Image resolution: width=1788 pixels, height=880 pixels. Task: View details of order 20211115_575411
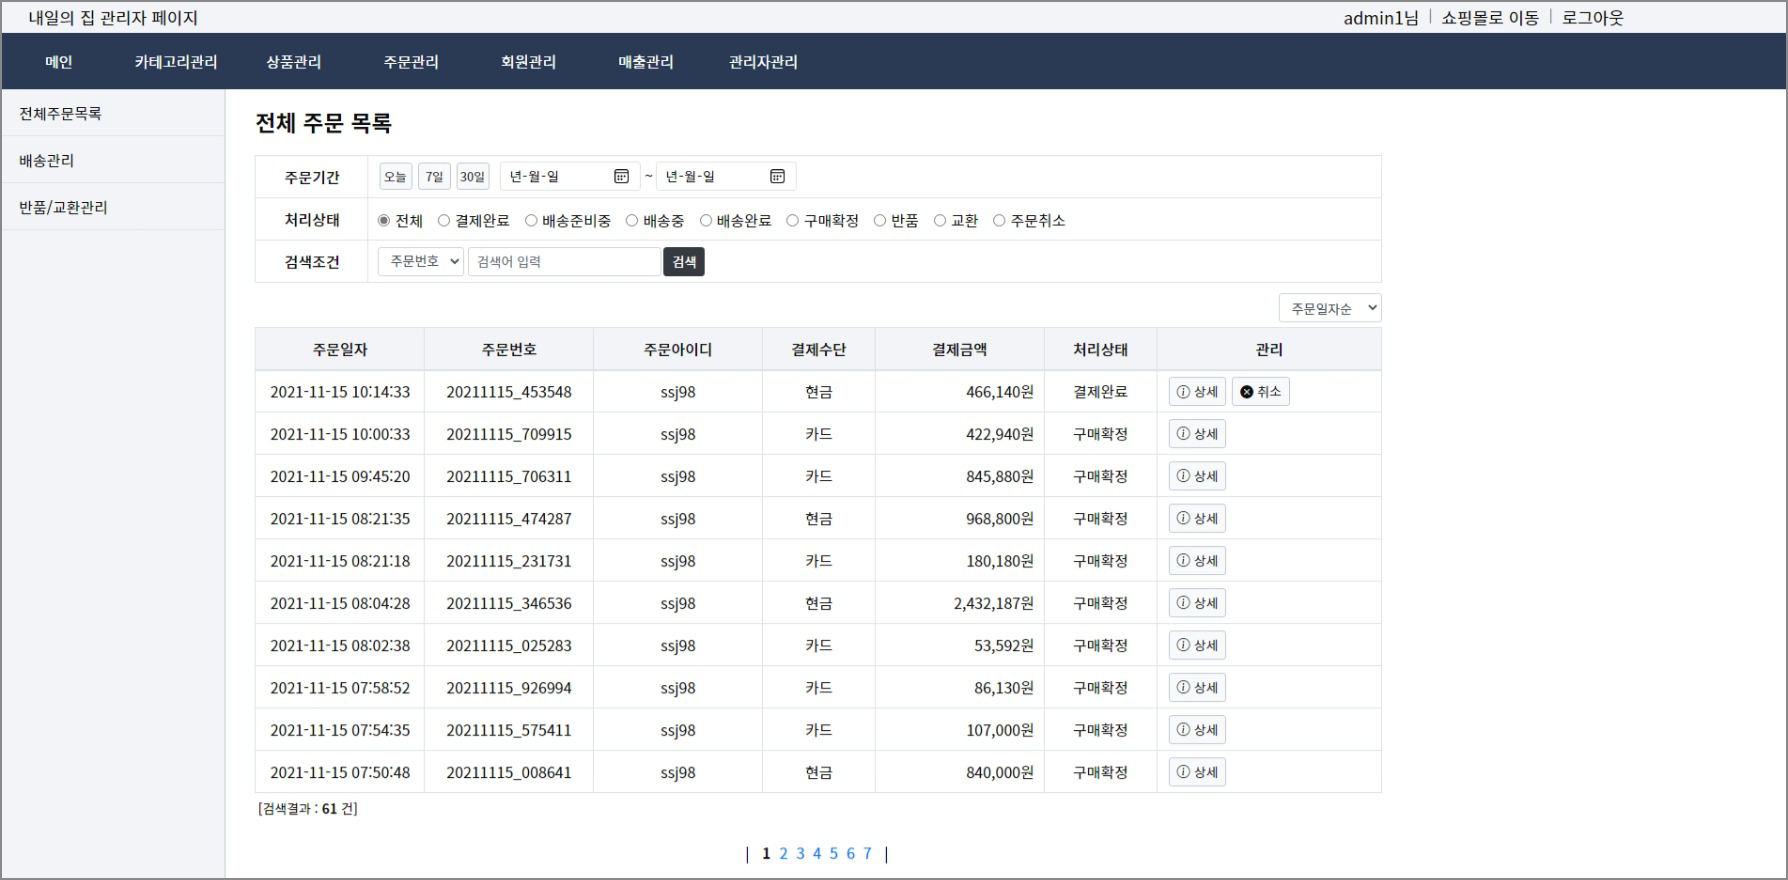tap(1197, 730)
